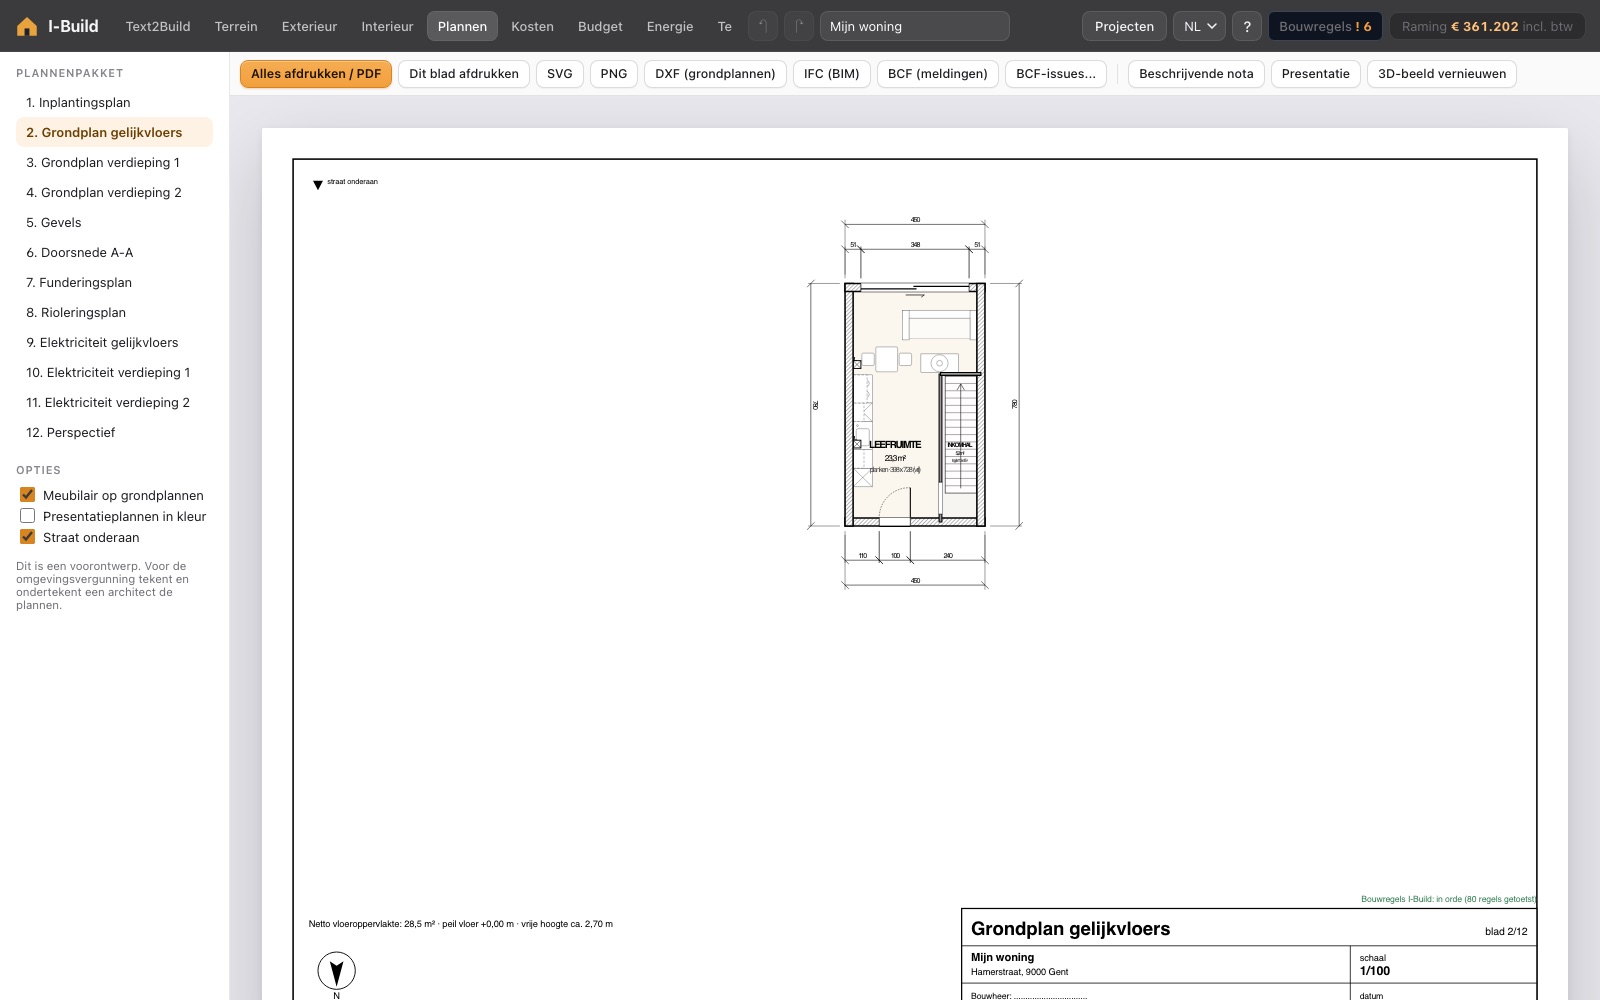The height and width of the screenshot is (1000, 1600).
Task: Export plan as PNG
Action: point(614,74)
